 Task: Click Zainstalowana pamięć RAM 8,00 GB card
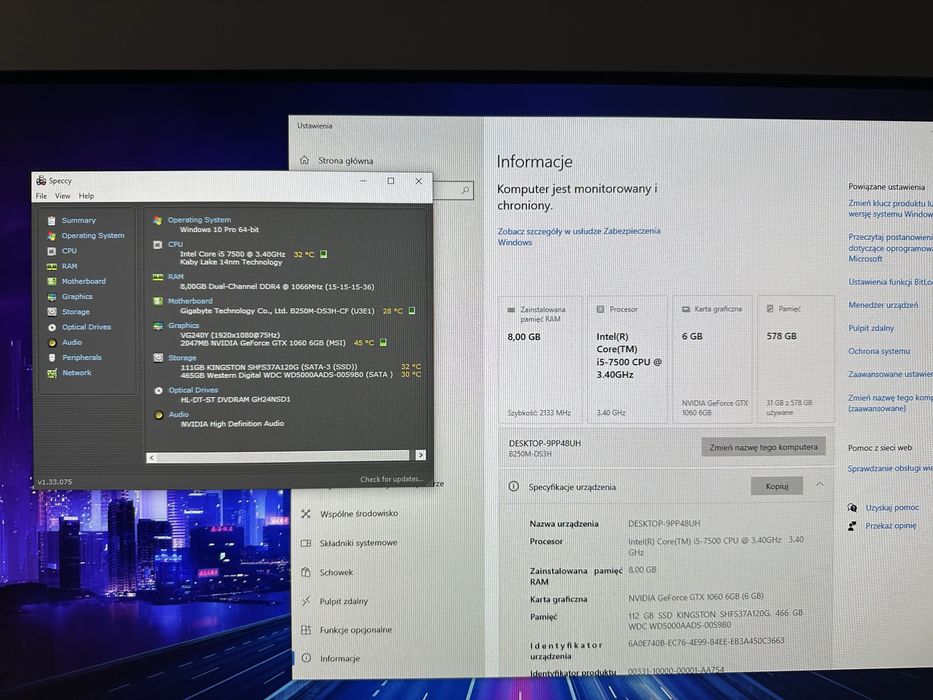(540, 360)
